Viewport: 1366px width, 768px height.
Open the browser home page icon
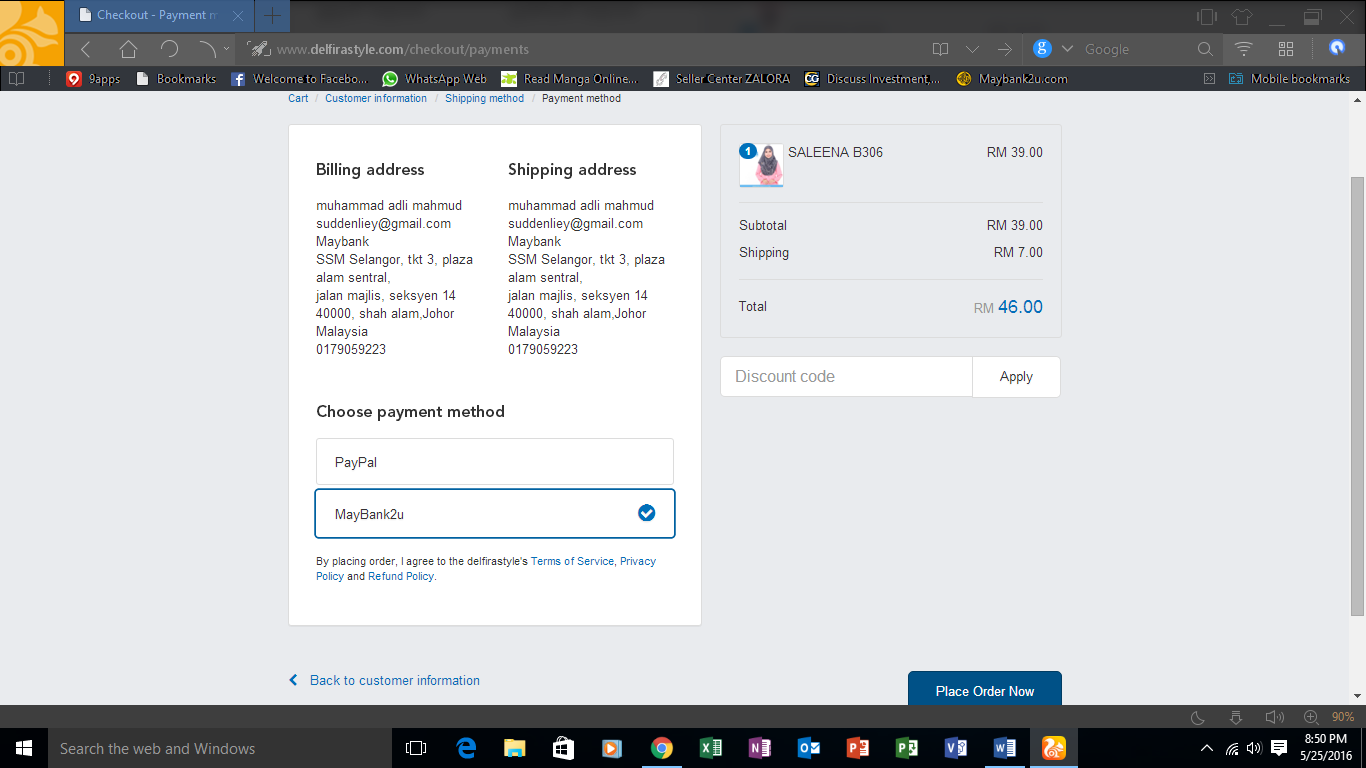click(x=128, y=49)
